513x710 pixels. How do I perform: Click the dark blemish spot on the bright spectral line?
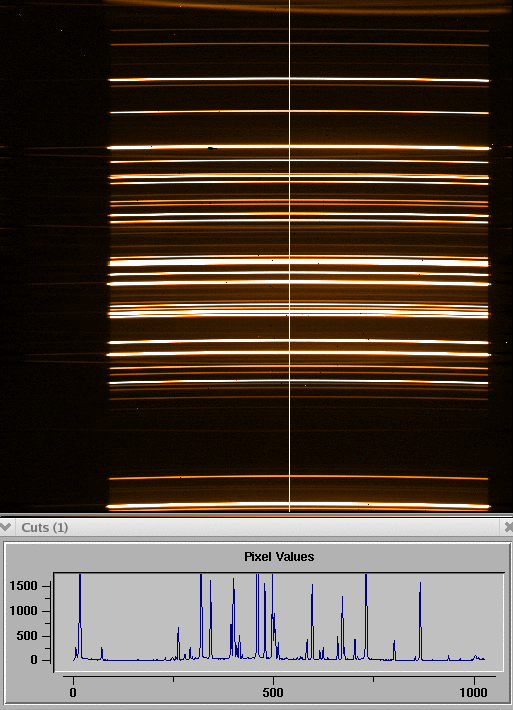click(x=212, y=148)
